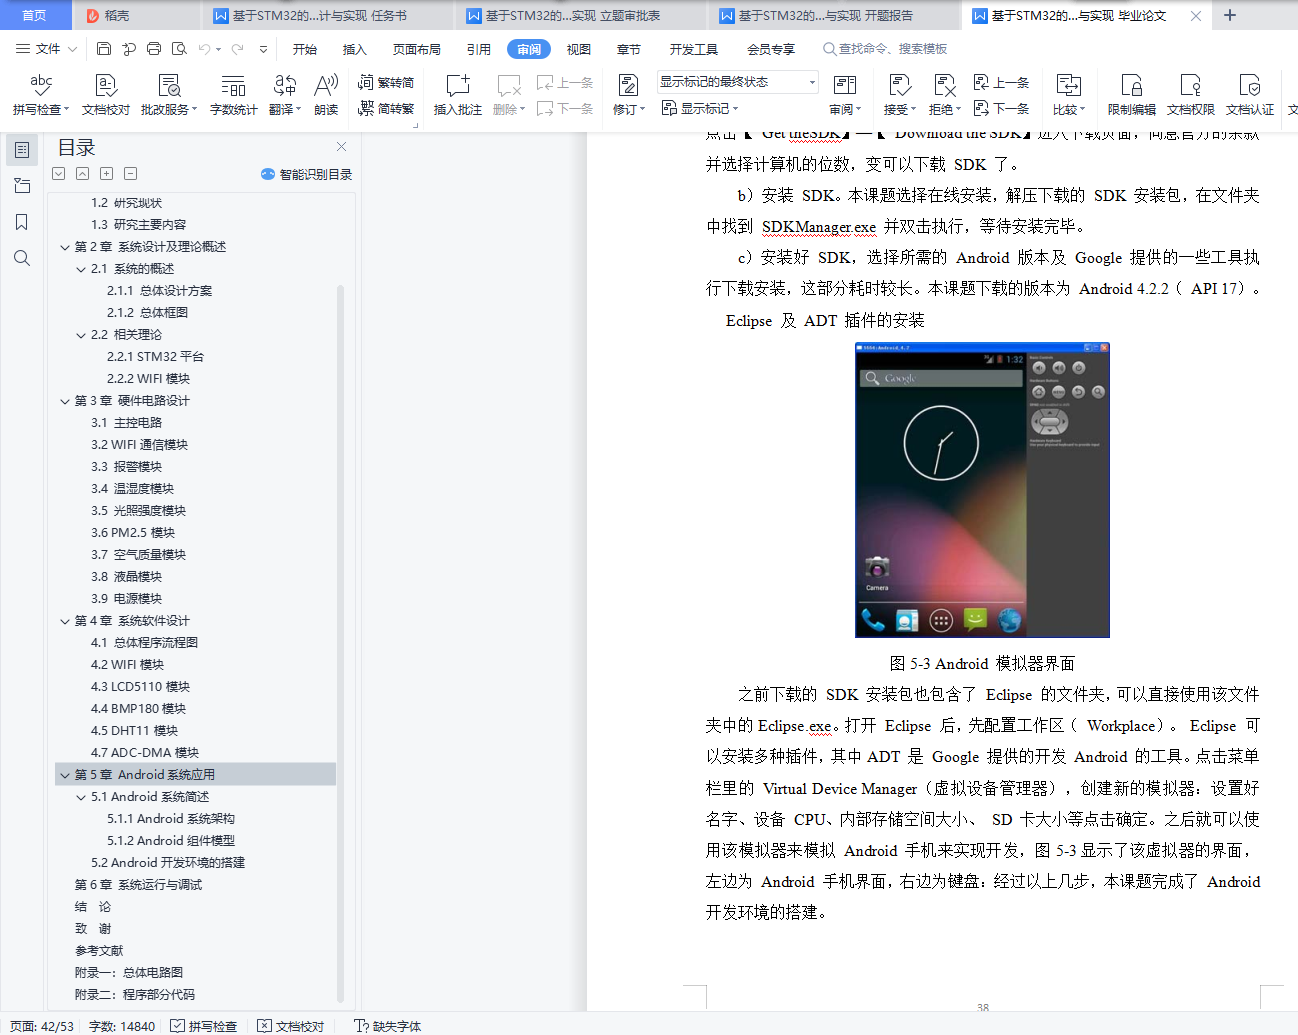Select outline item 4.4 BMP180 module
The width and height of the screenshot is (1298, 1035).
click(138, 709)
